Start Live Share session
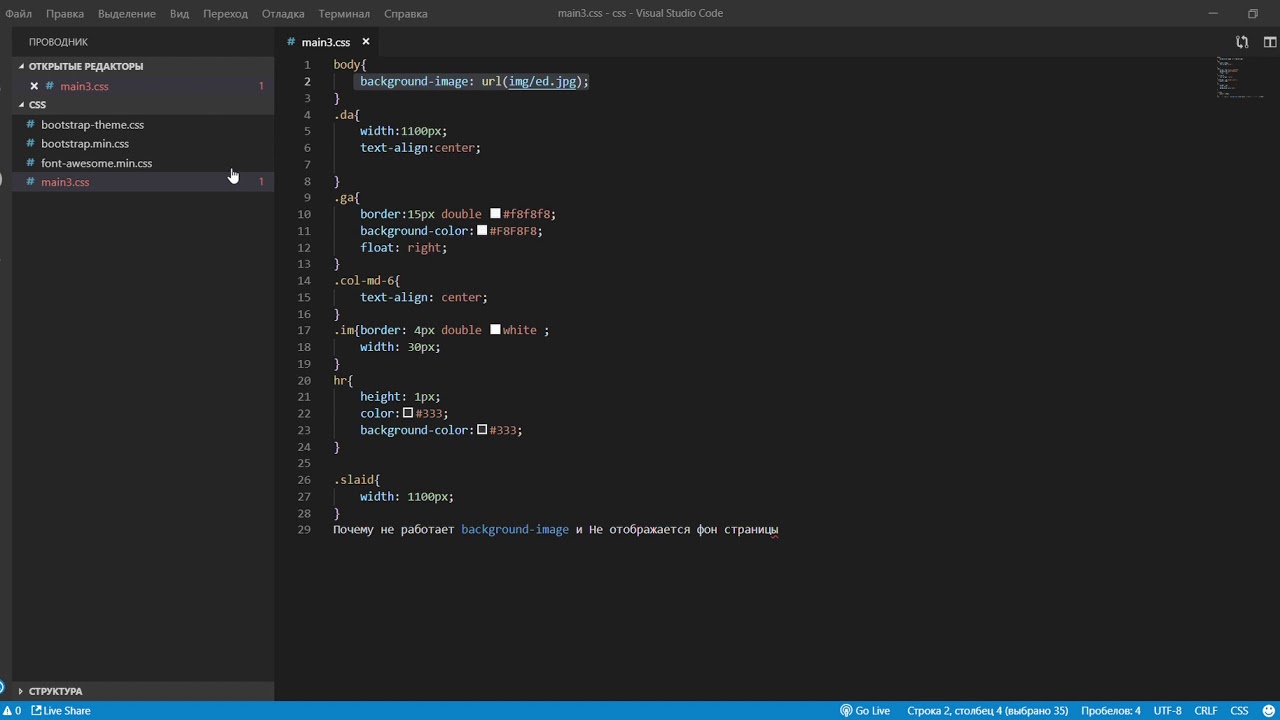1280x720 pixels. [x=61, y=711]
